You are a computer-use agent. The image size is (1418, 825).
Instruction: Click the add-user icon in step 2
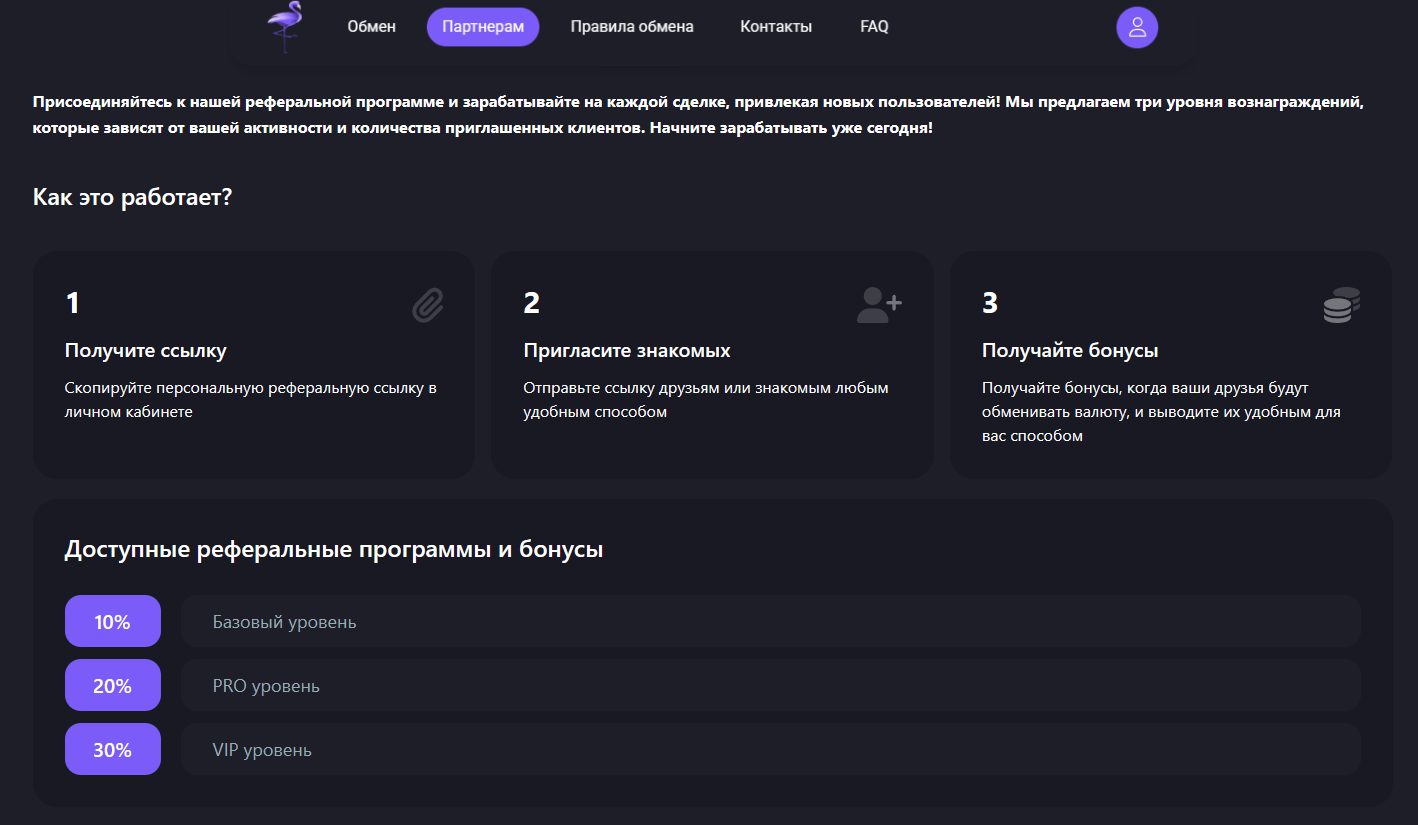tap(879, 304)
